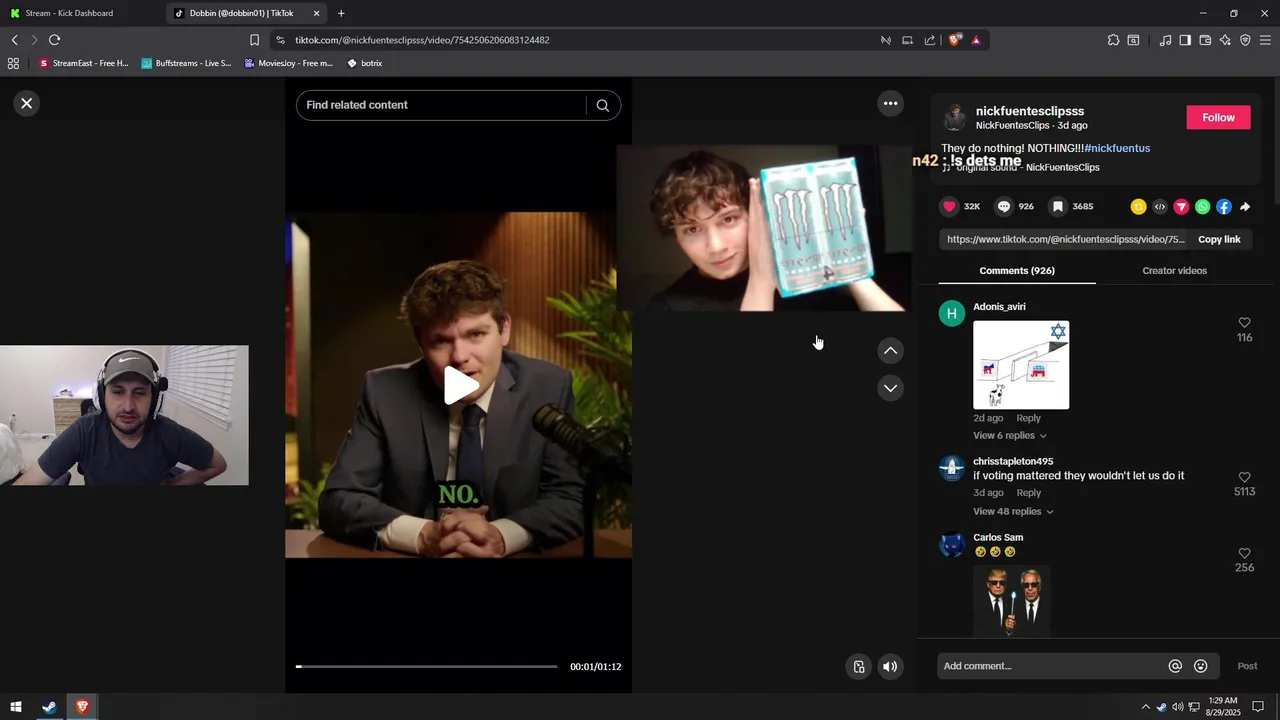Go back with the browser back arrow
The image size is (1280, 720).
pos(14,40)
